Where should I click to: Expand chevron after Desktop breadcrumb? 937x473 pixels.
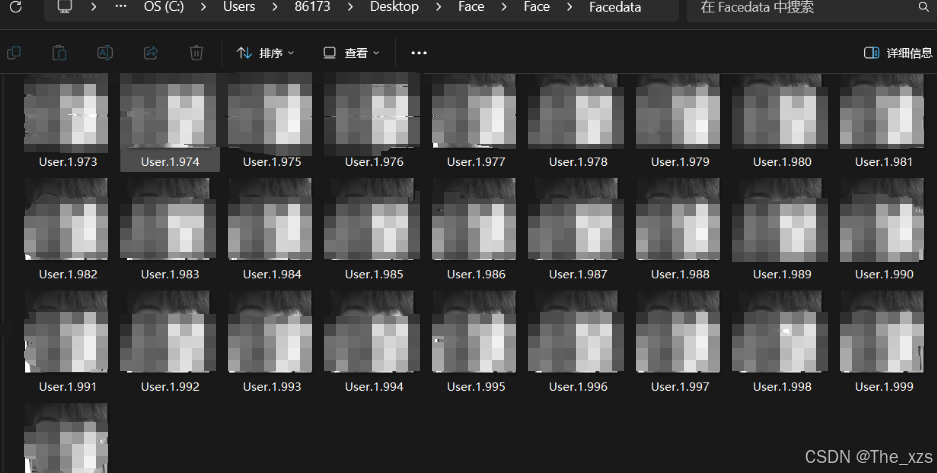pos(439,7)
